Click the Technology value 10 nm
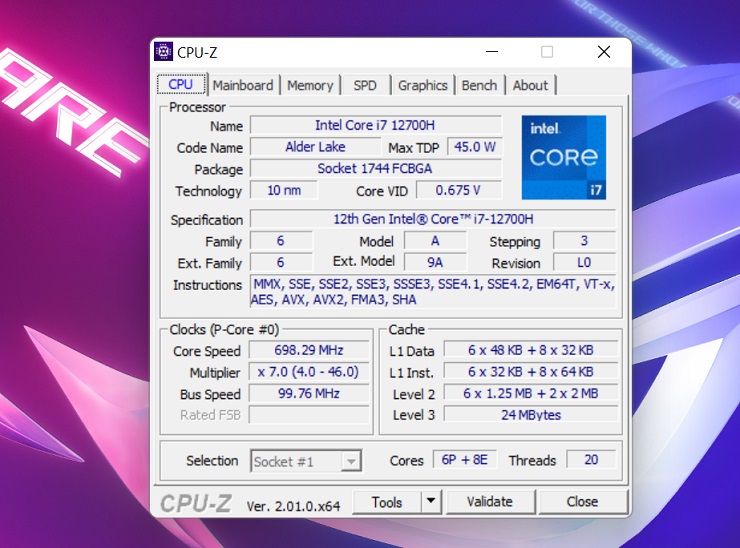Viewport: 740px width, 548px height. point(284,190)
